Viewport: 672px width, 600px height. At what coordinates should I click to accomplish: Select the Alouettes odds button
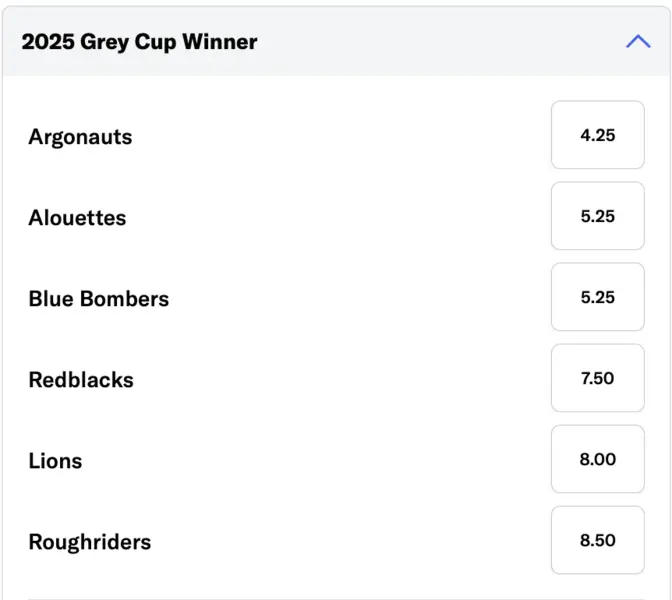[597, 216]
